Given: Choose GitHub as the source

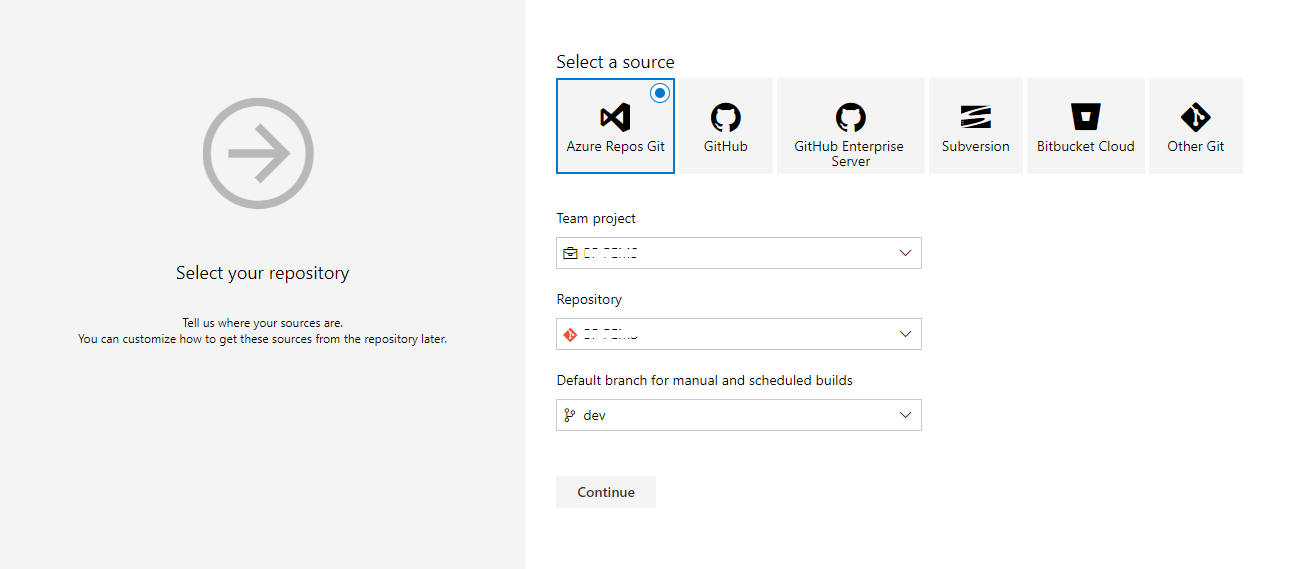Looking at the screenshot, I should (725, 126).
